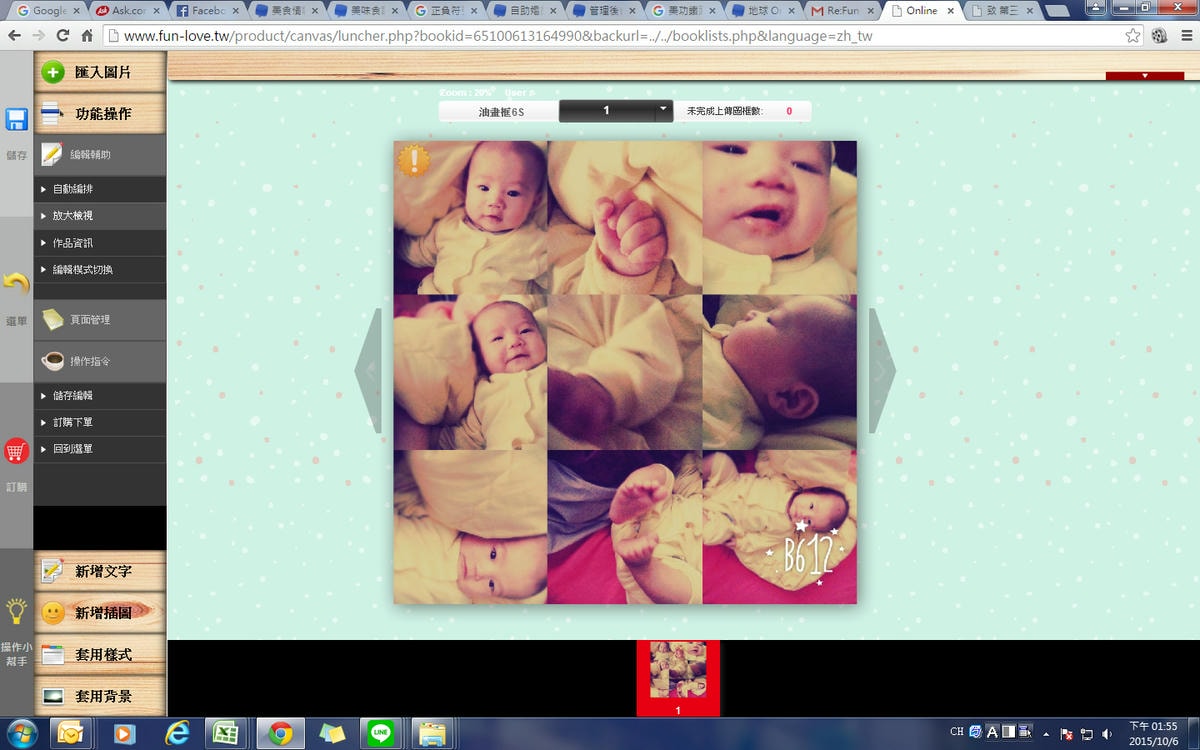
Task: Click the Windows Start orb
Action: point(19,733)
